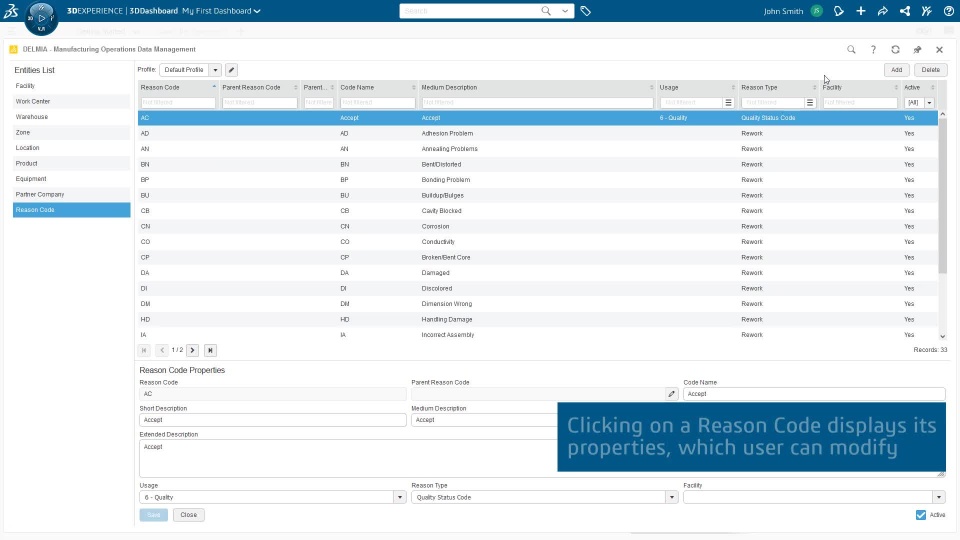Viewport: 960px width, 540px height.
Task: Click the share arrow icon in top bar
Action: 883,11
